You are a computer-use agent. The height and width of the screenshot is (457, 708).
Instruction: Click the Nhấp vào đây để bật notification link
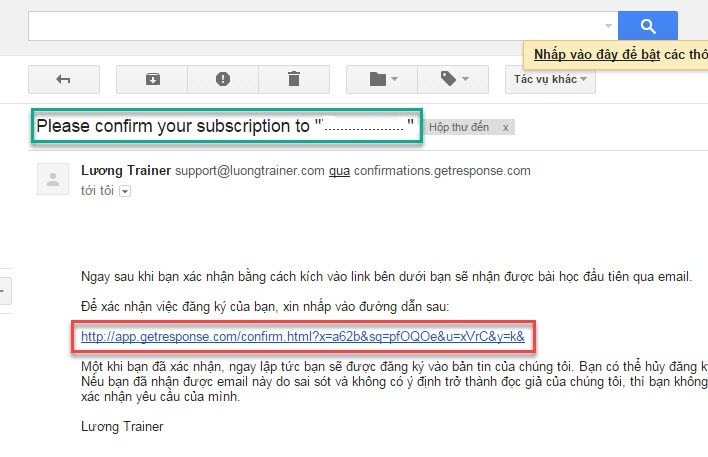click(596, 55)
